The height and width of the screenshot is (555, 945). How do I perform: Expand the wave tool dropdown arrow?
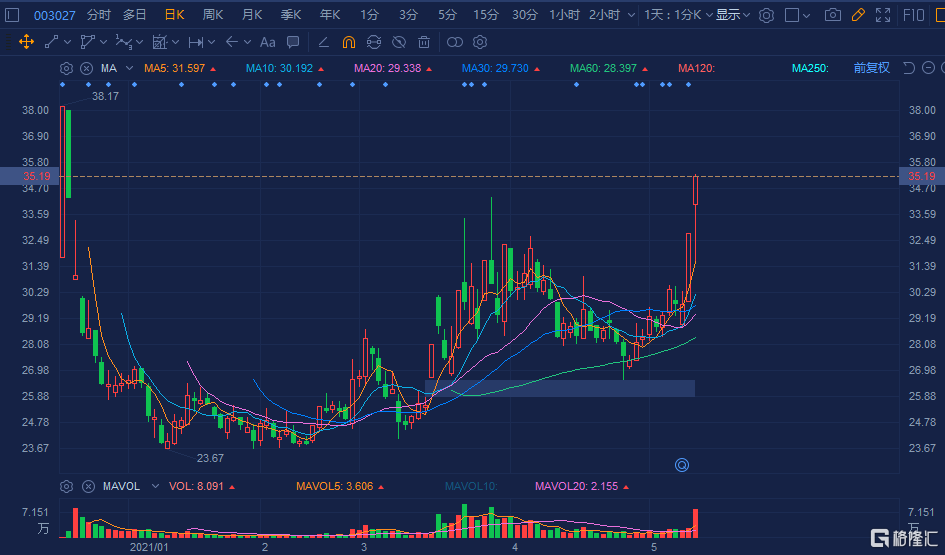pos(139,42)
